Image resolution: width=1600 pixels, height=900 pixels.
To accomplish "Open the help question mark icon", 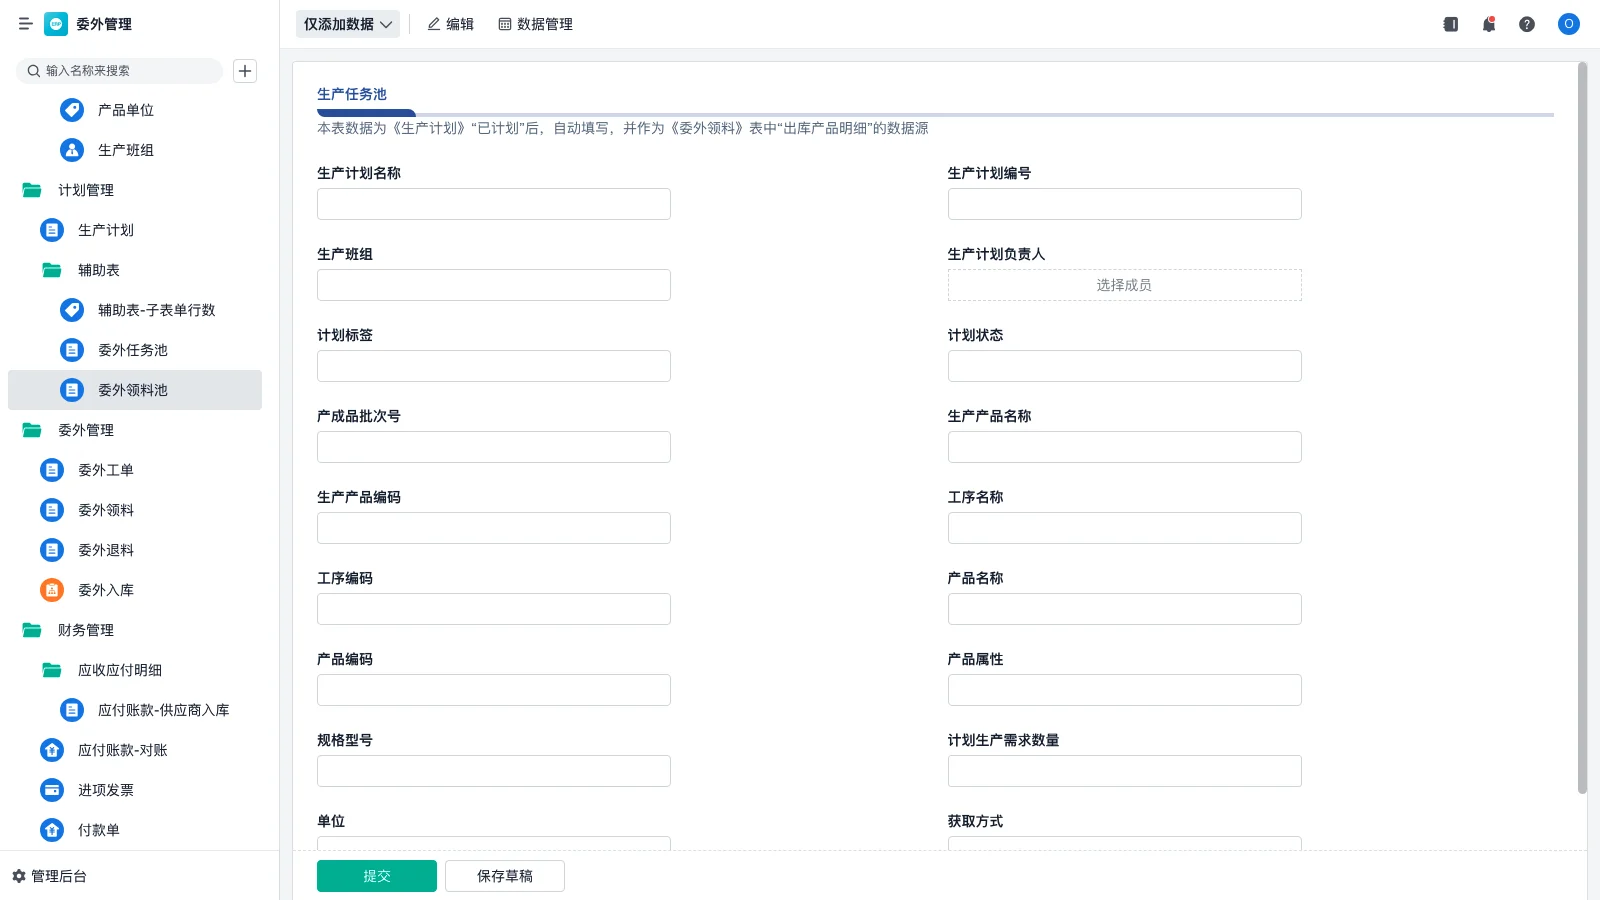I will [1527, 24].
